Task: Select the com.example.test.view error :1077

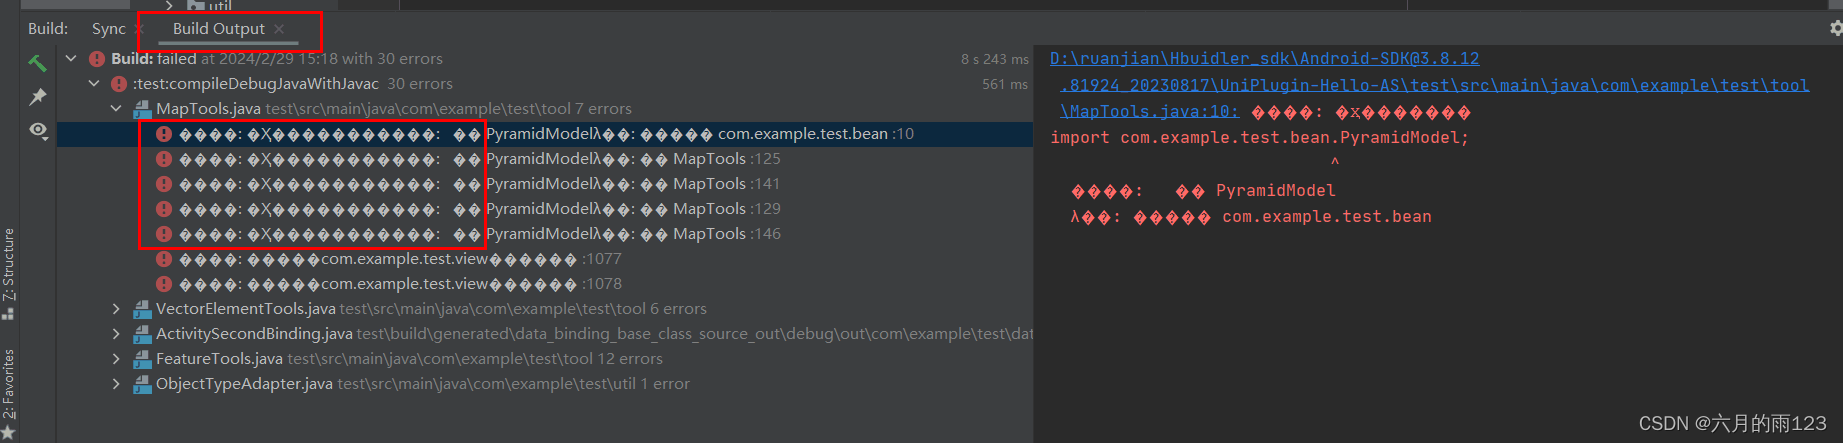Action: 545,259
